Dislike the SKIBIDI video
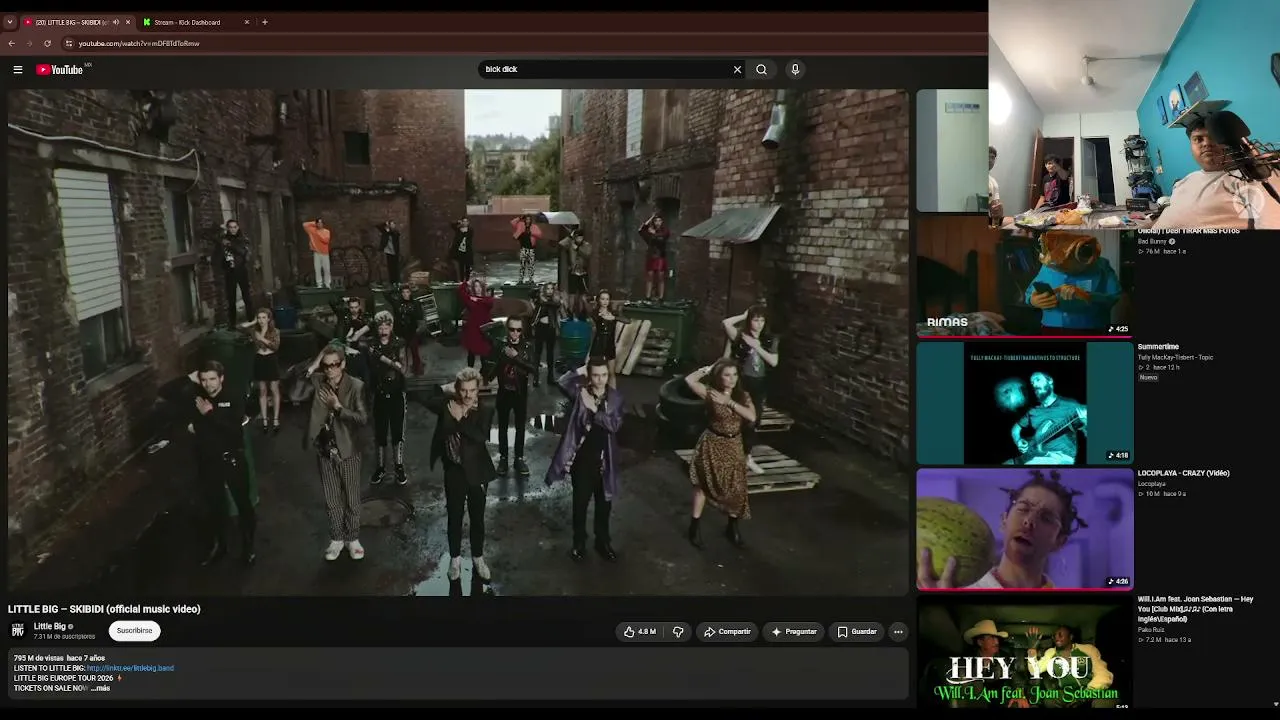The image size is (1280, 720). (x=678, y=632)
